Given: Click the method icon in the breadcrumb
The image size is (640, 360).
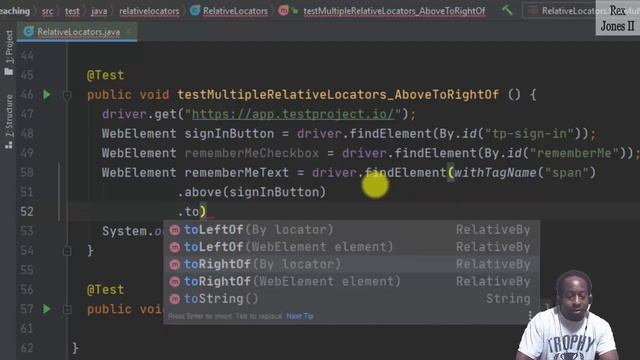Looking at the screenshot, I should 283,11.
